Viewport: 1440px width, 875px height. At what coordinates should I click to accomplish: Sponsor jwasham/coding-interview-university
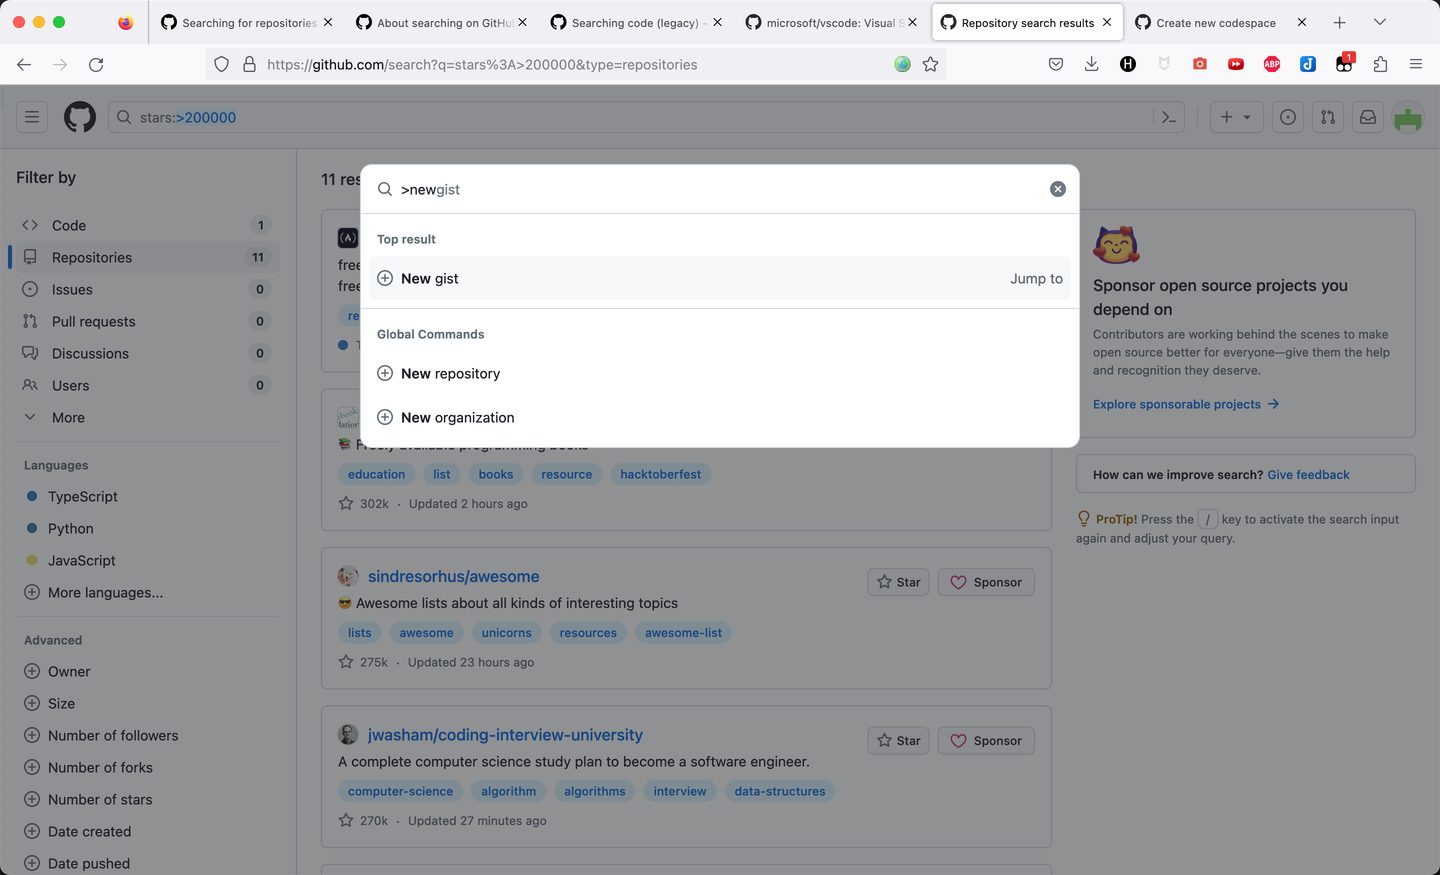click(x=986, y=741)
